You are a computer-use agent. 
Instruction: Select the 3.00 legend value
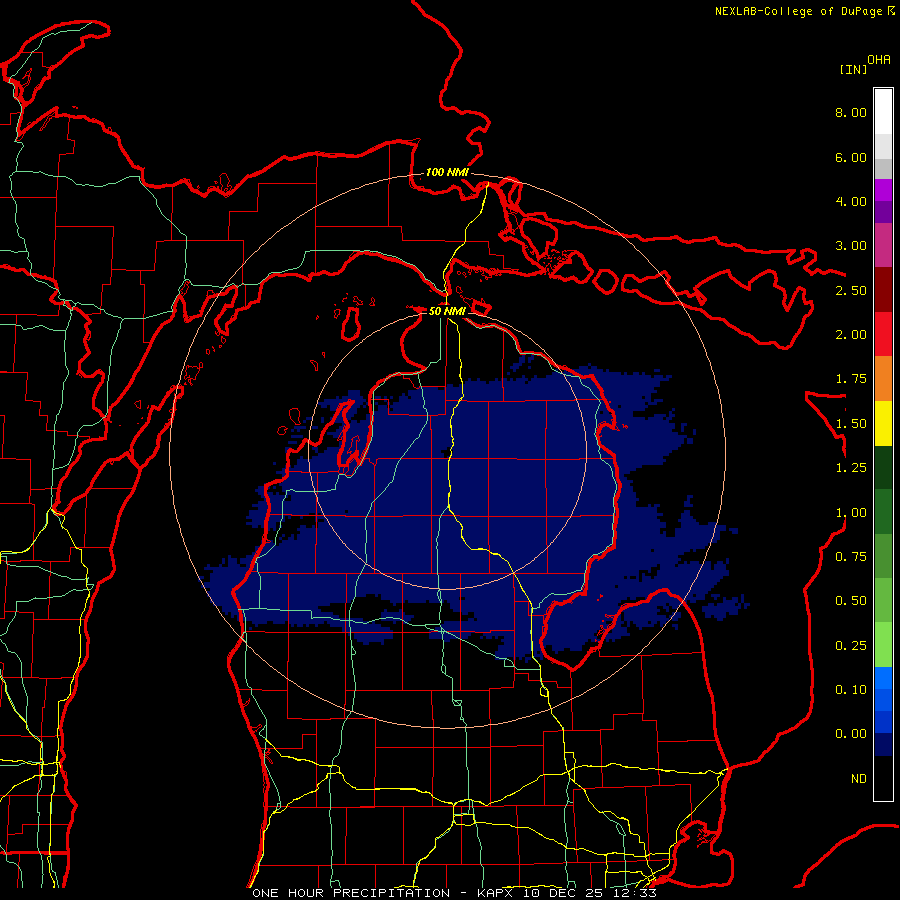(x=851, y=246)
